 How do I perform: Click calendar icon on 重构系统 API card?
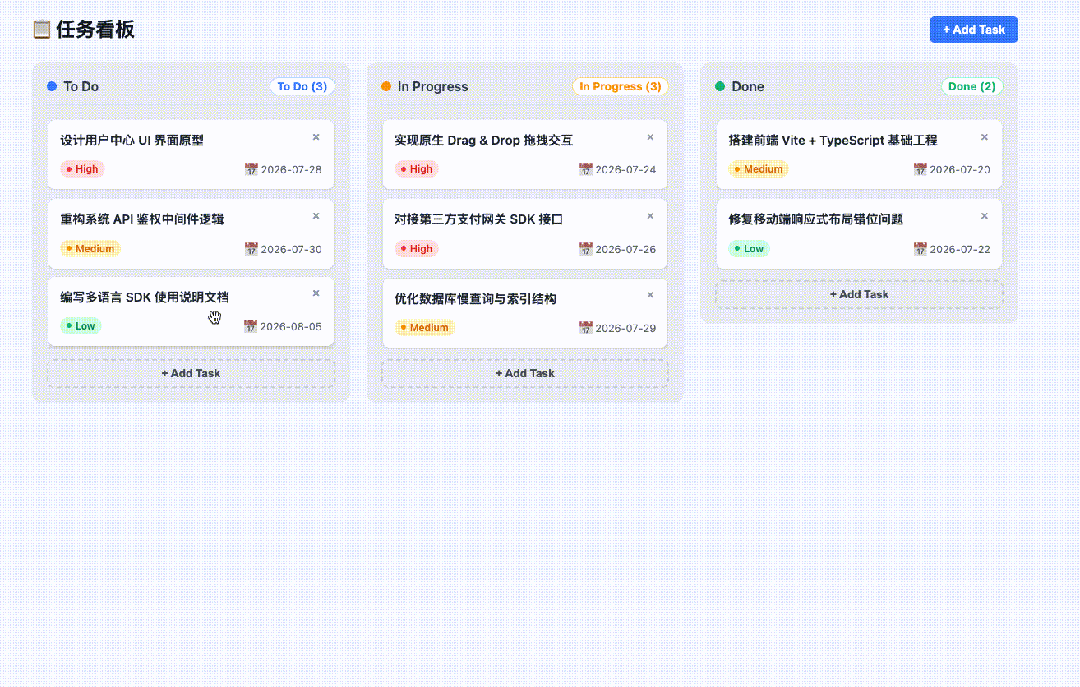[251, 249]
